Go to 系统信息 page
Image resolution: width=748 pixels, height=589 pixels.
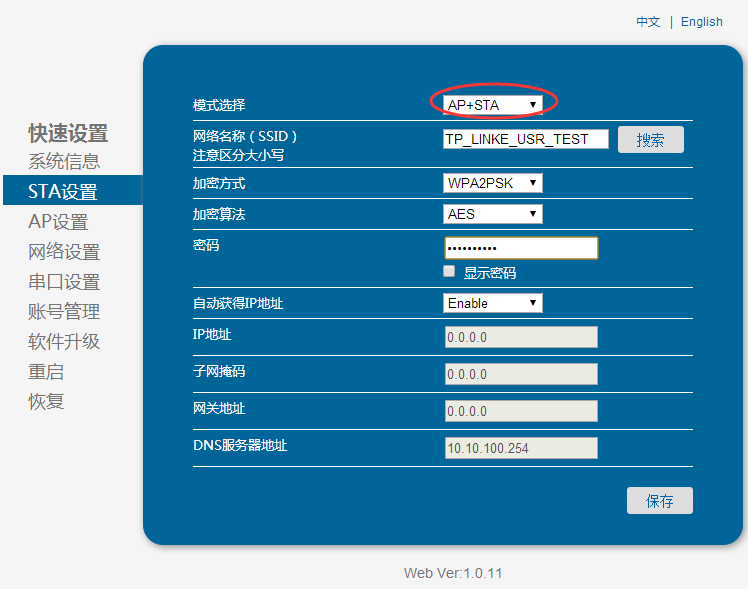pyautogui.click(x=64, y=162)
